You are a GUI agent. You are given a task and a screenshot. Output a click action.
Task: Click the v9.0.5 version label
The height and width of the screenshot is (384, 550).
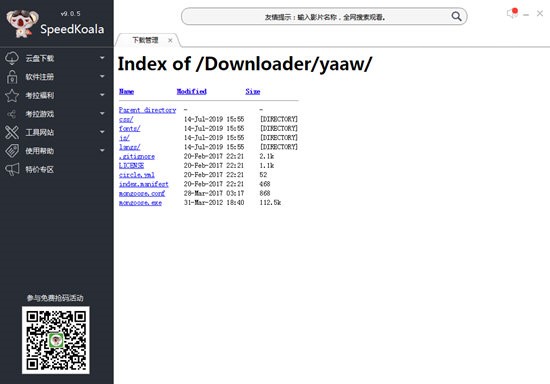71,14
